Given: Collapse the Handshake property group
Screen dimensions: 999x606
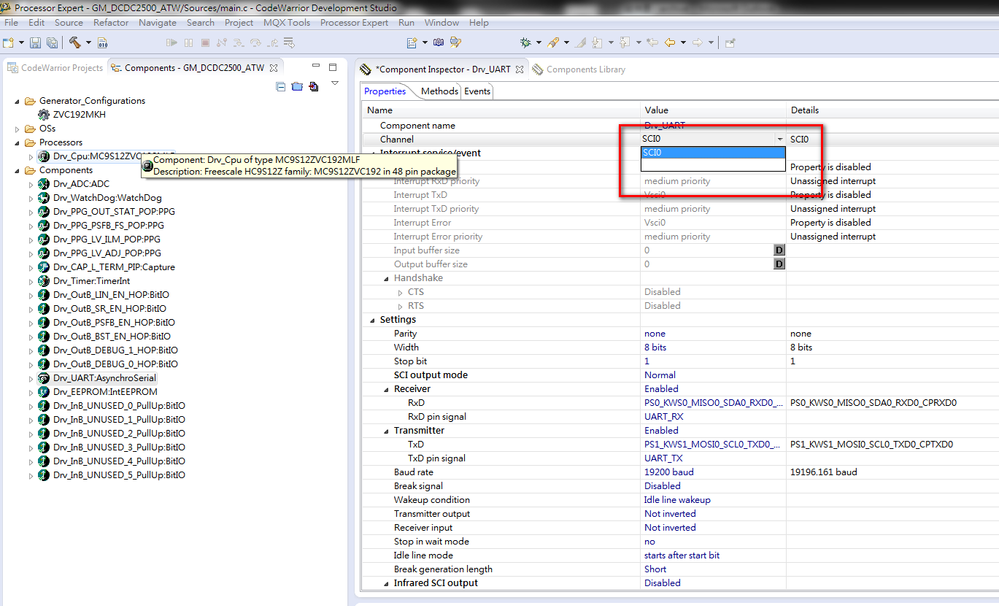Looking at the screenshot, I should [x=386, y=279].
